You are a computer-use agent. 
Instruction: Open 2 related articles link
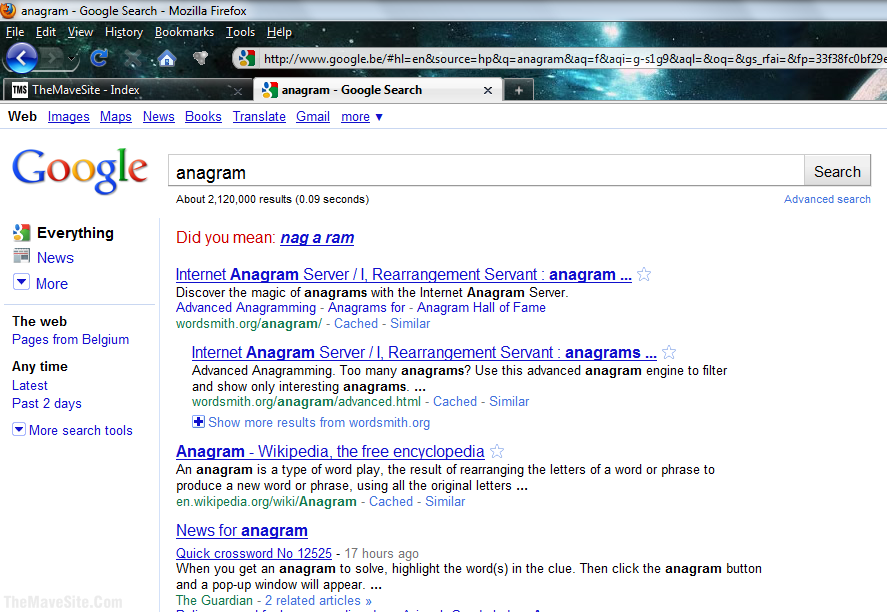point(318,601)
